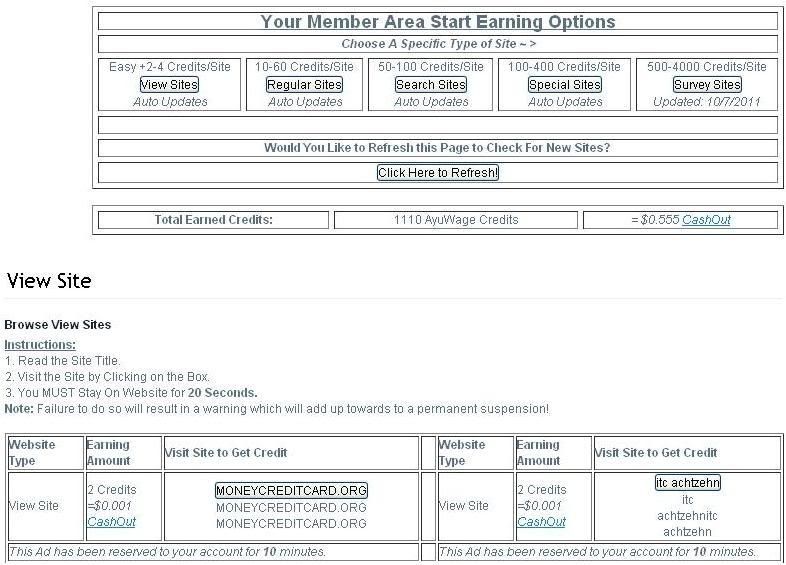Select the 1110 AyuWage Credits cell
Viewport: 786px width, 565px height.
(x=456, y=220)
